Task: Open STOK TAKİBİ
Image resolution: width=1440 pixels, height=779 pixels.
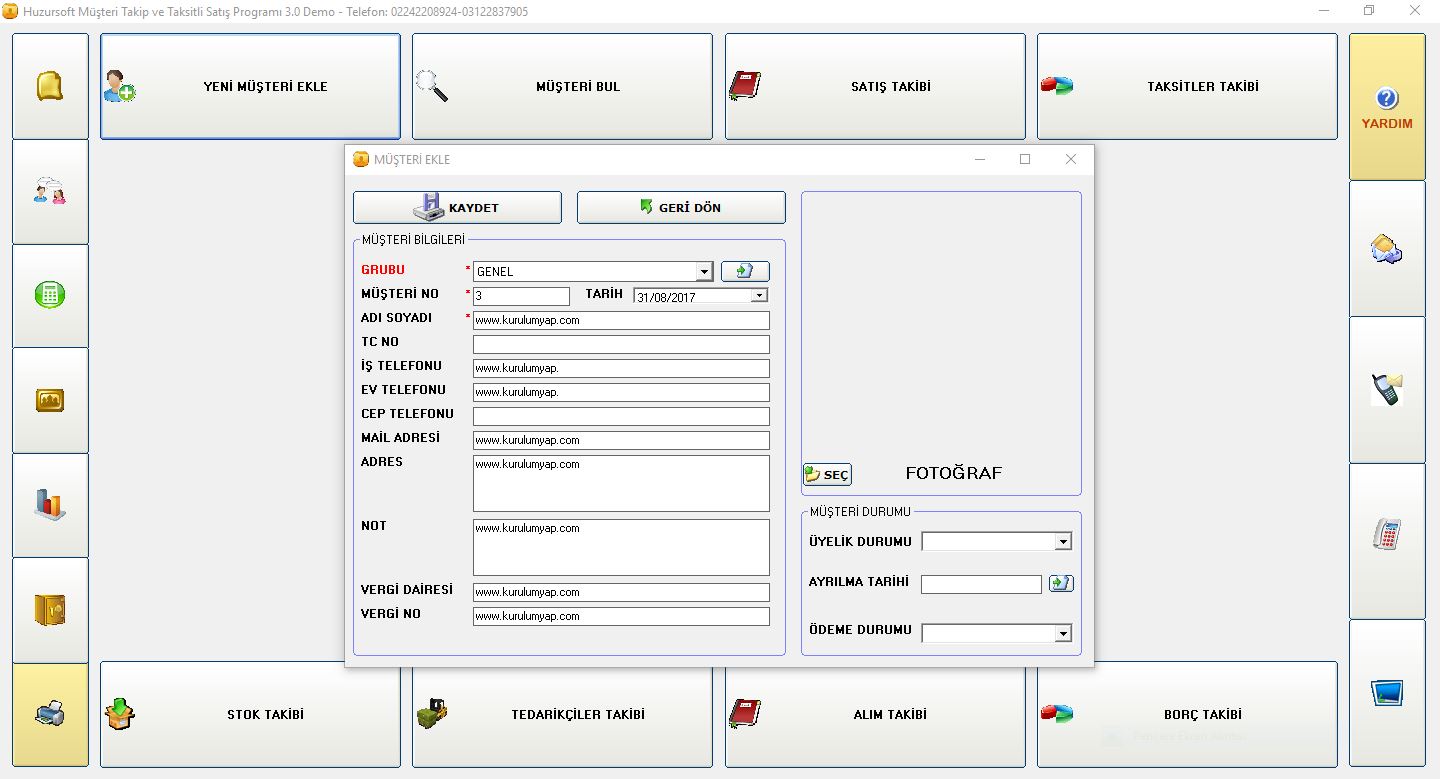Action: click(x=250, y=714)
